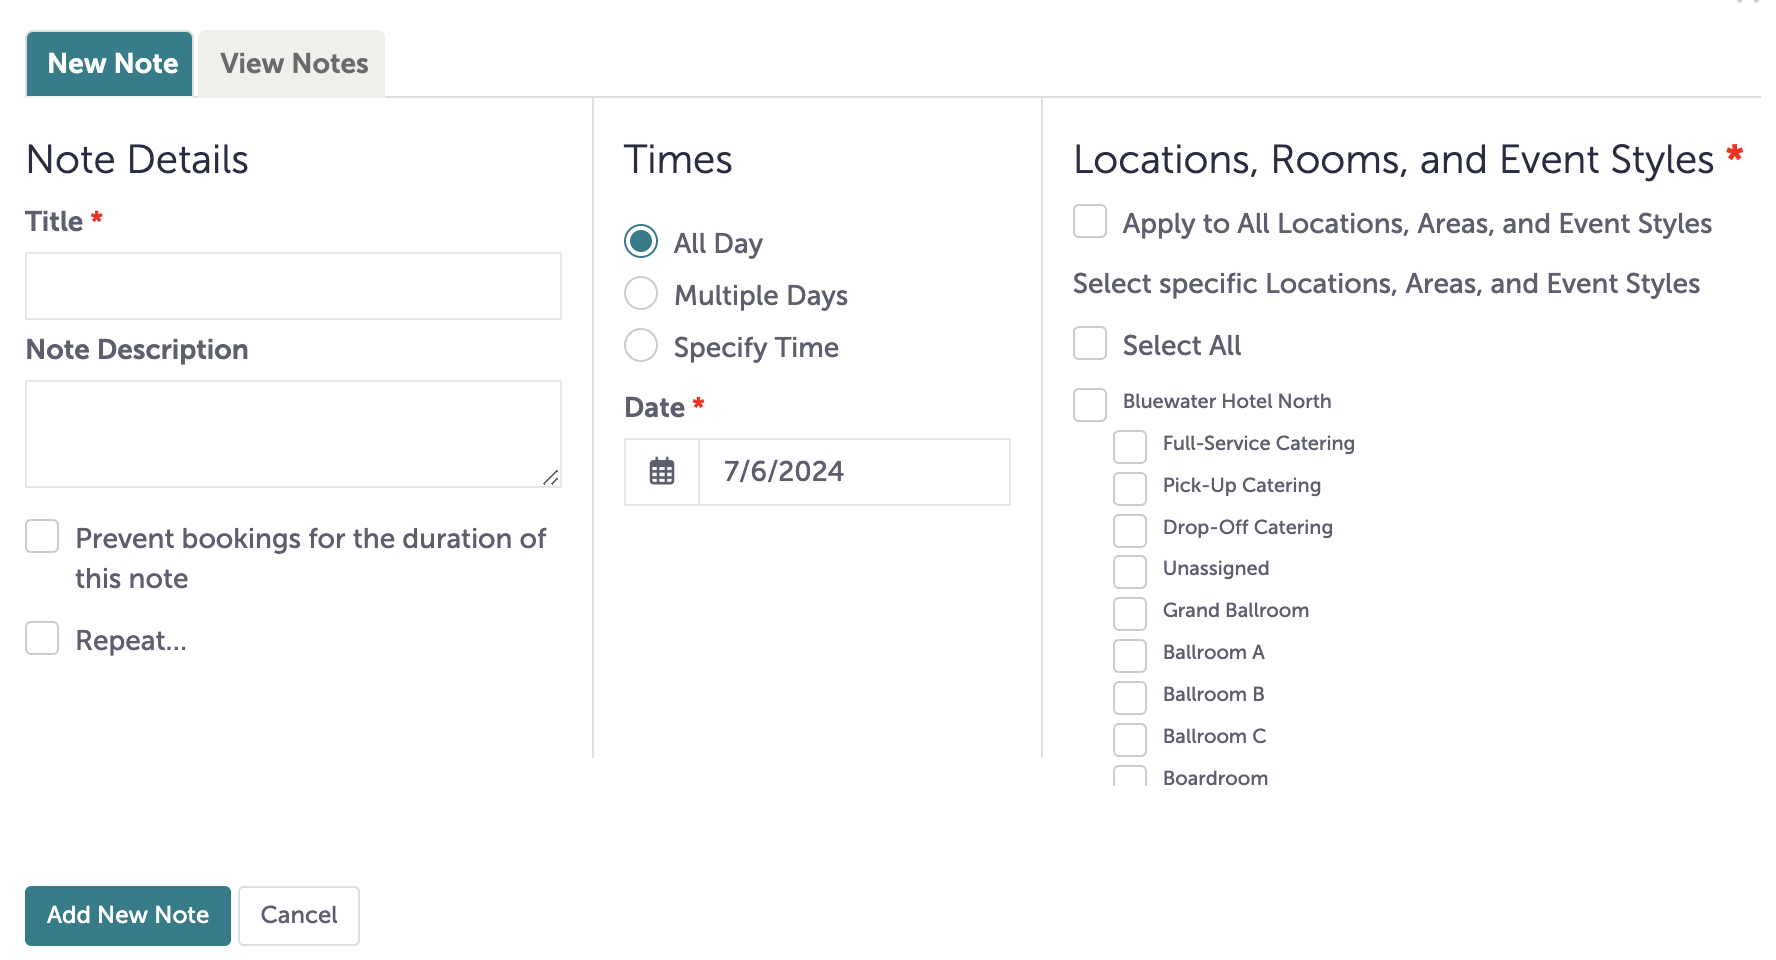This screenshot has height=960, width=1776.
Task: Choose the Multiple Days radio option
Action: click(x=641, y=294)
